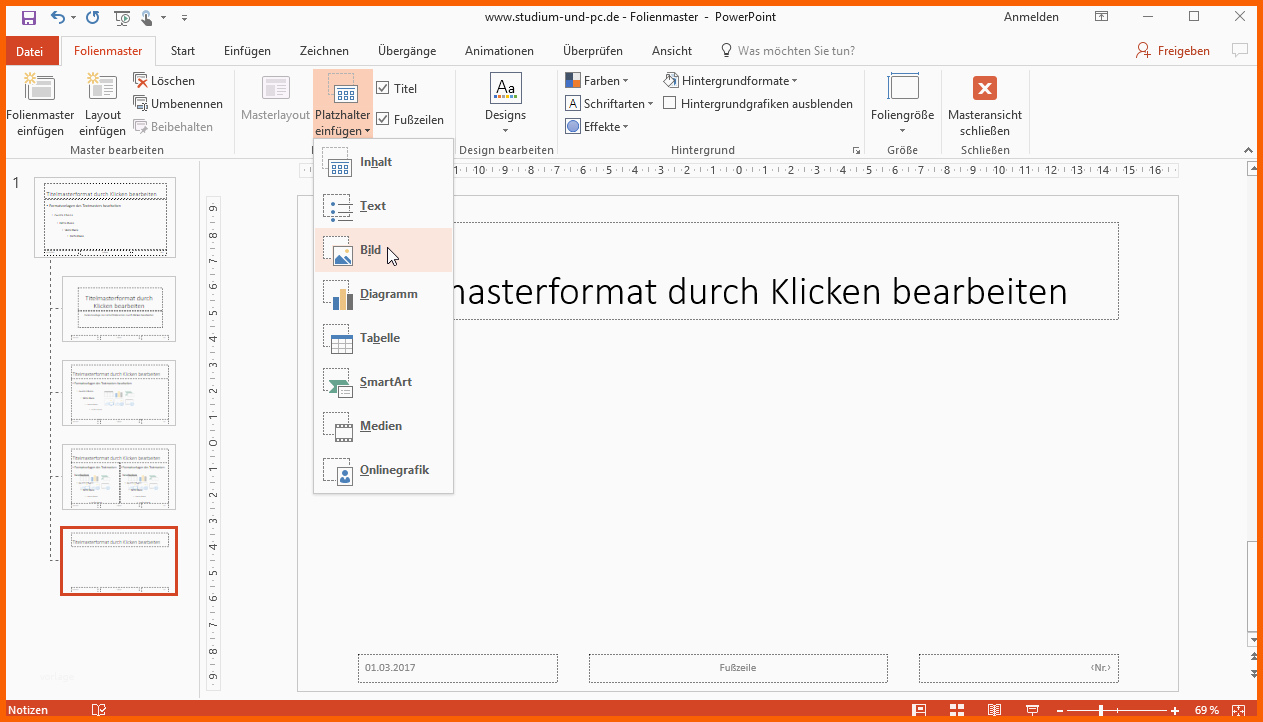Uncheck the Fußzeilen checkbox
This screenshot has height=722, width=1263.
(383, 119)
